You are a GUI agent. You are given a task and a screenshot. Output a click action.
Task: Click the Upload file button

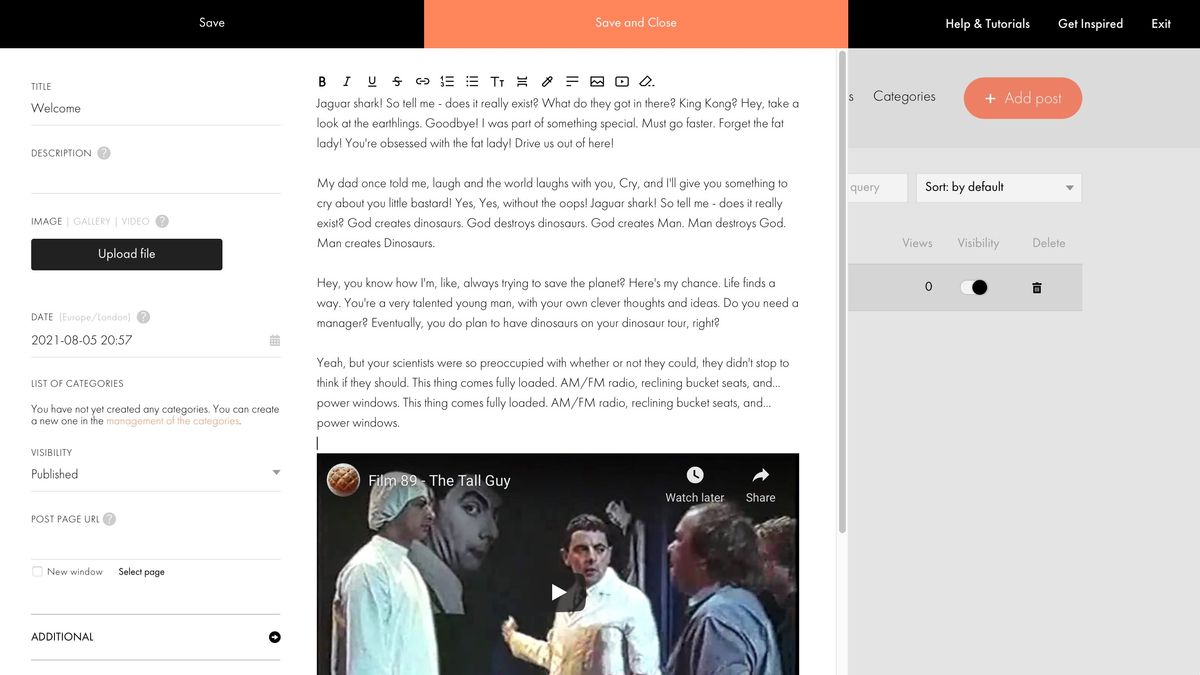pos(126,254)
